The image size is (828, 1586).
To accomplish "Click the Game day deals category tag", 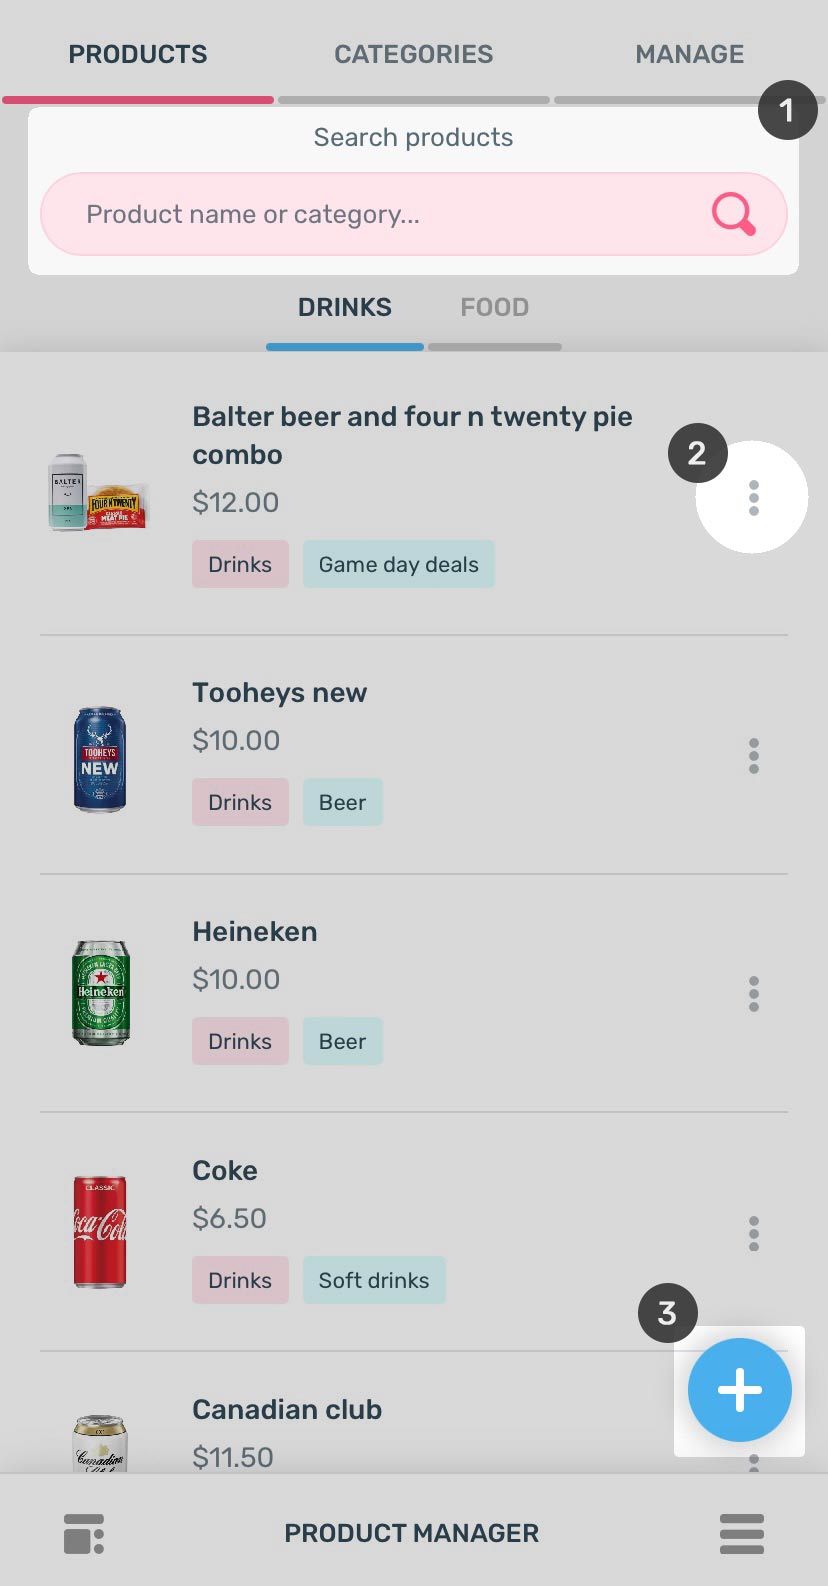I will point(398,565).
